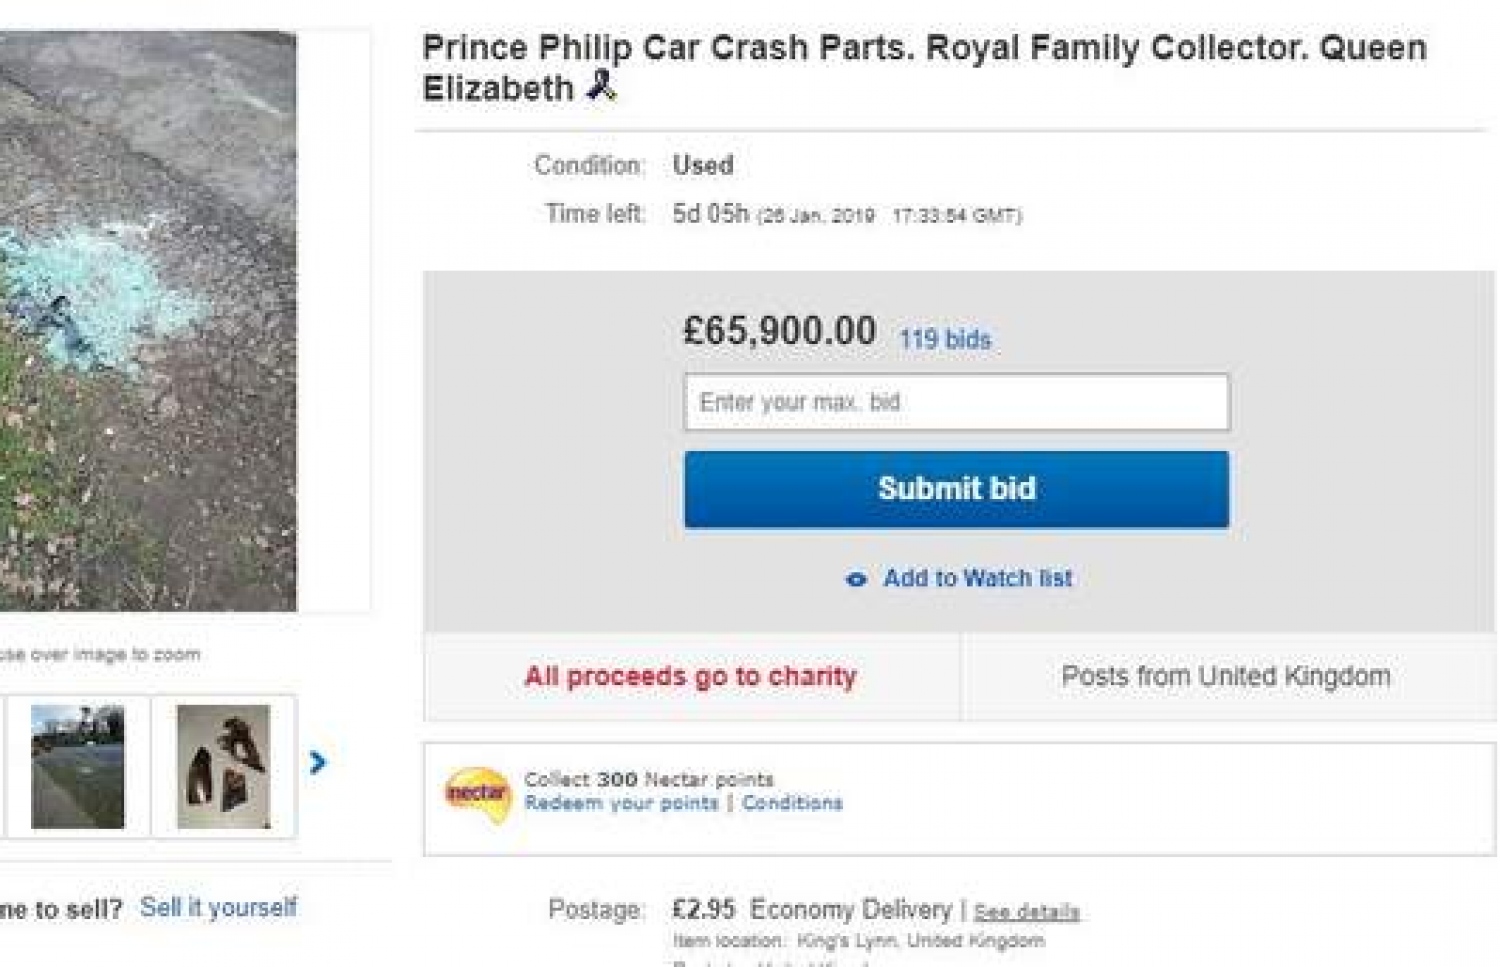Select the car parts debris thumbnail
The width and height of the screenshot is (1500, 967).
(x=223, y=767)
